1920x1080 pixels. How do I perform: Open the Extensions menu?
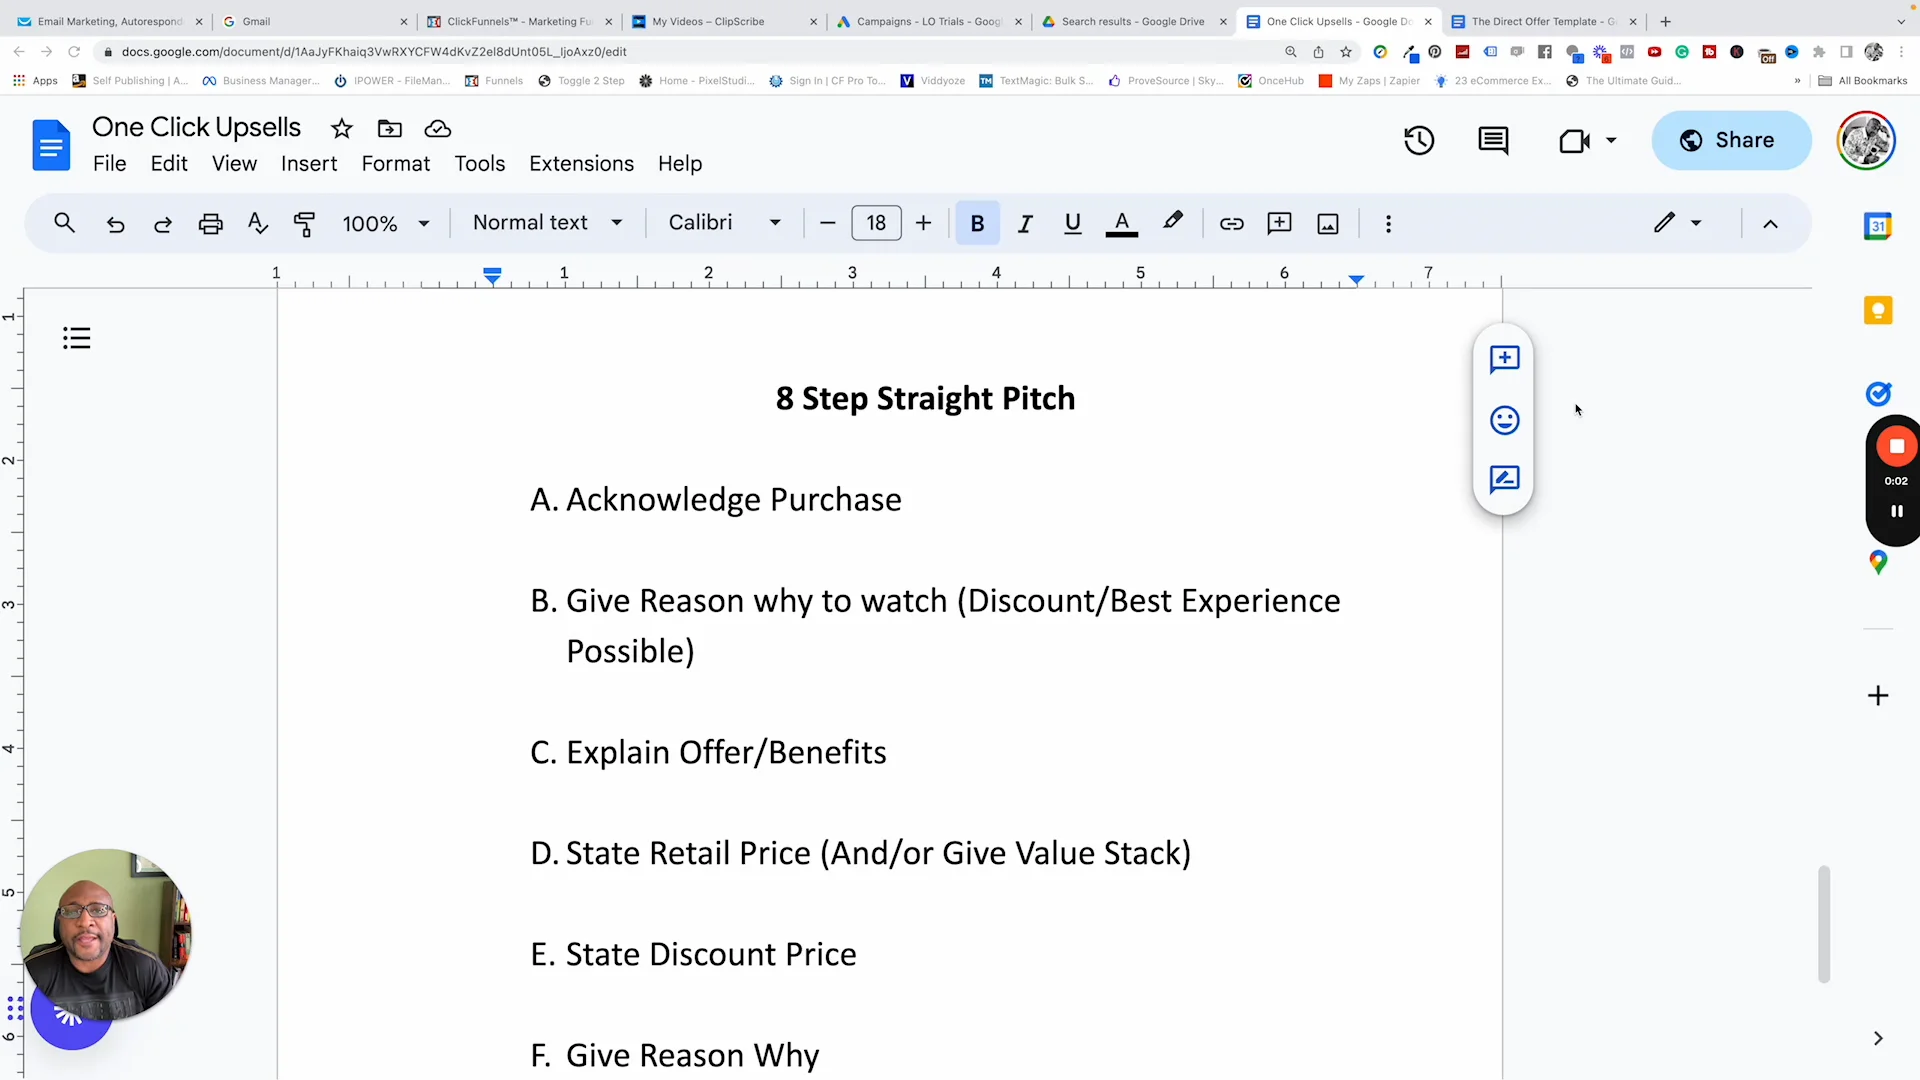click(581, 164)
